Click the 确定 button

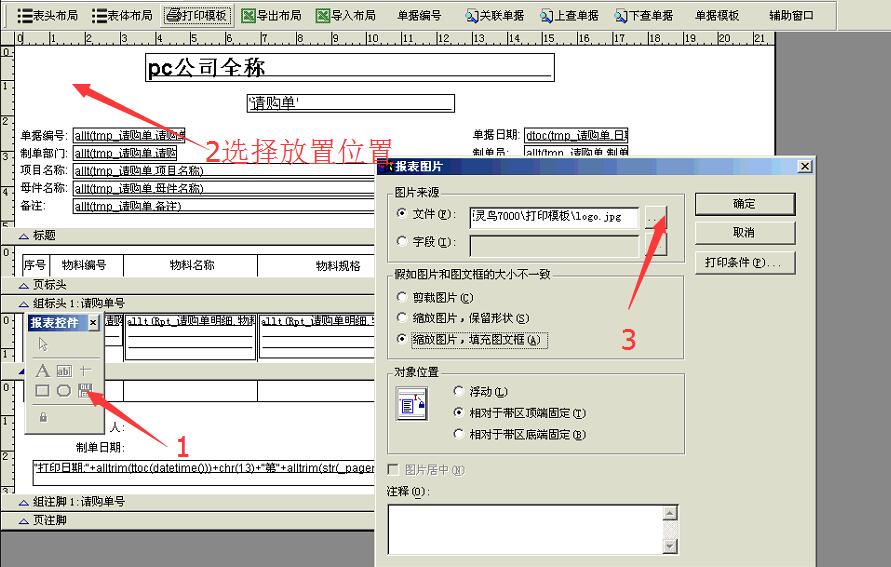pos(744,203)
